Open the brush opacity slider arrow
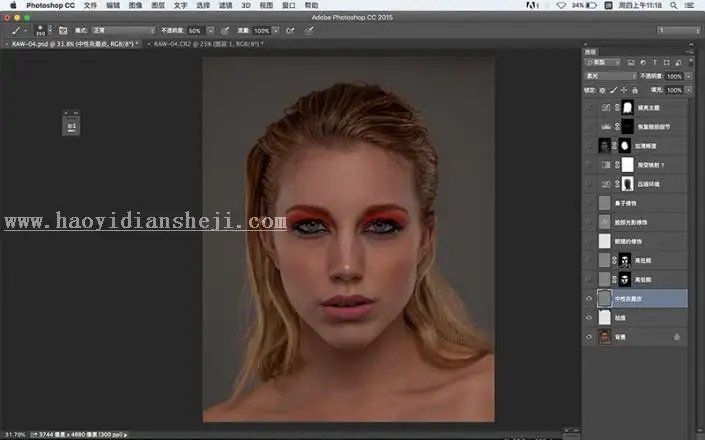Image resolution: width=705 pixels, height=440 pixels. tap(210, 31)
